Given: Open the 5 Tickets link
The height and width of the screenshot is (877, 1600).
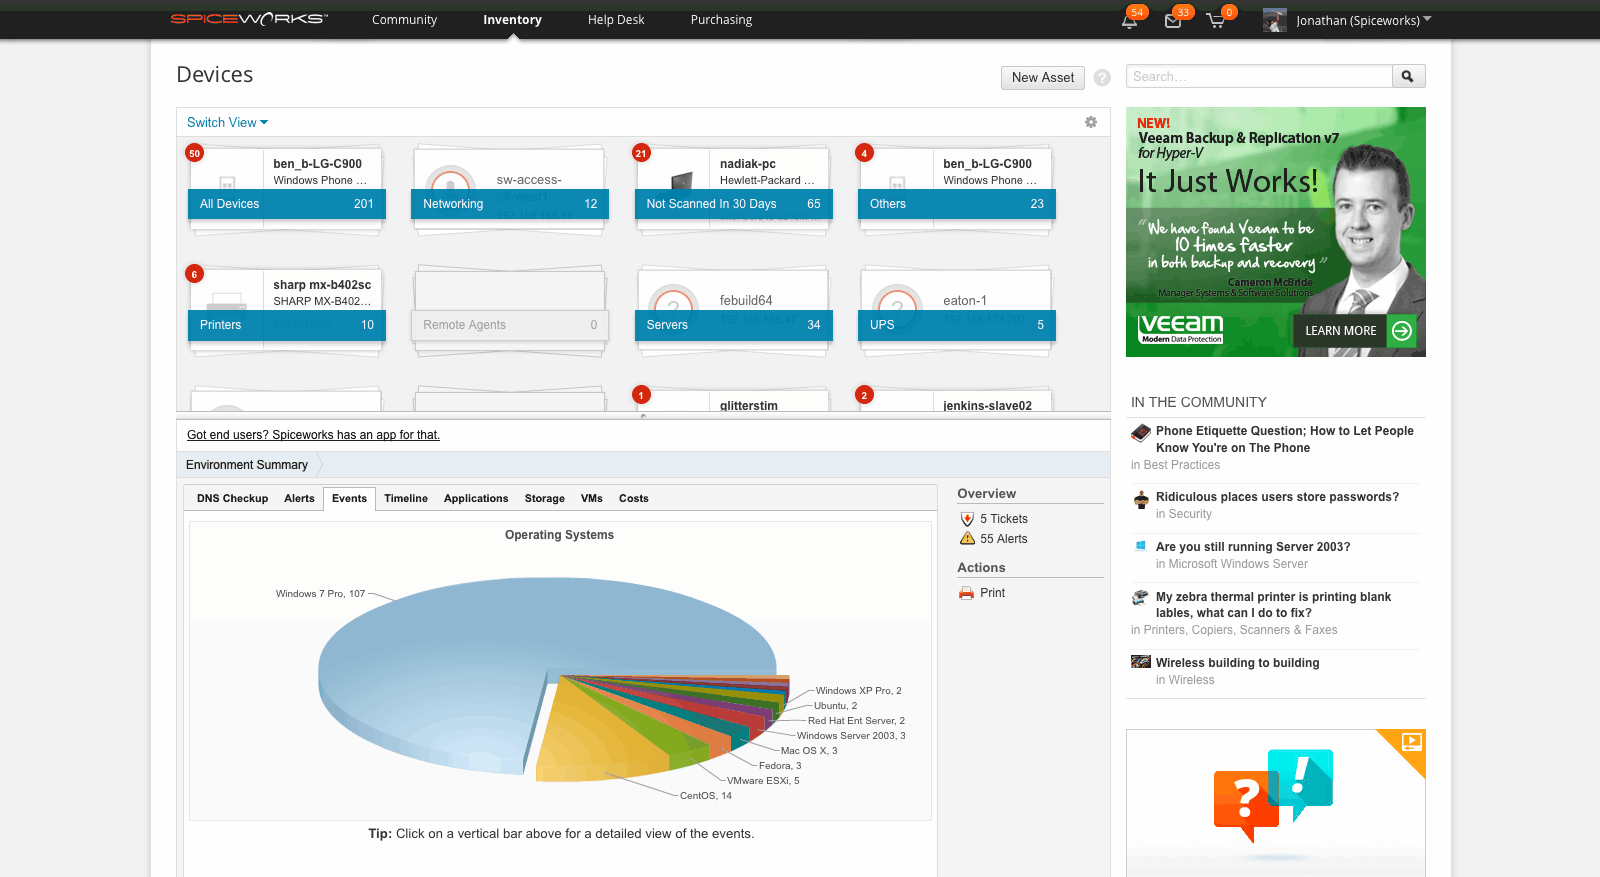Looking at the screenshot, I should pos(1004,519).
